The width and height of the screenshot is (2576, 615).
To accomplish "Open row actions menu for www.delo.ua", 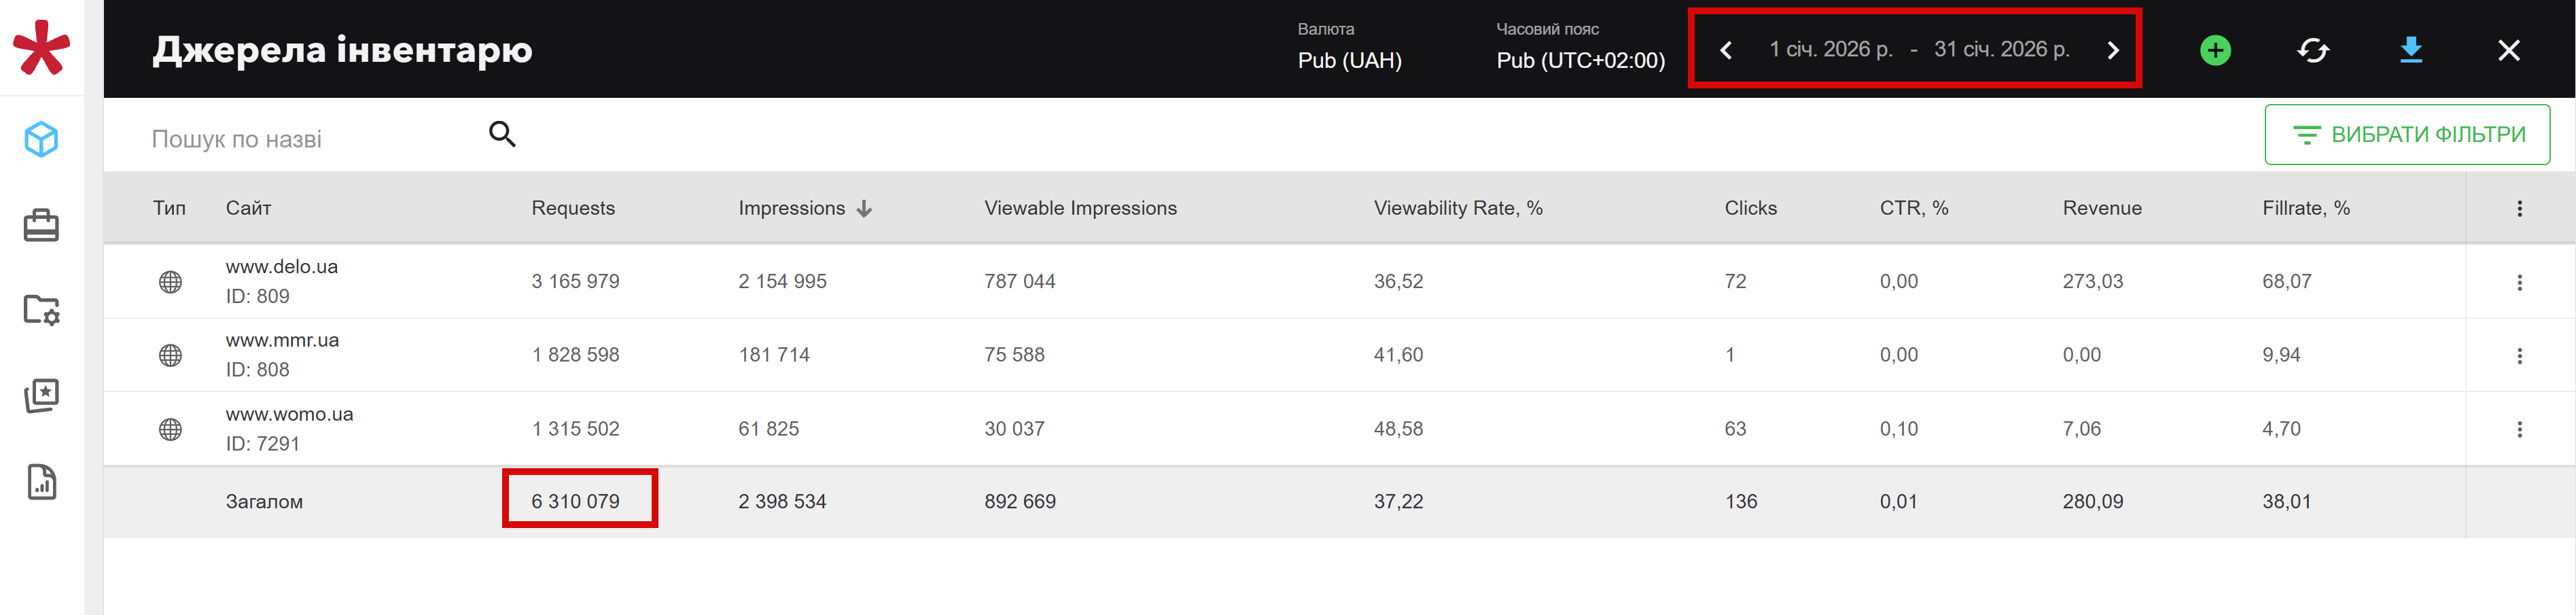I will tap(2519, 282).
